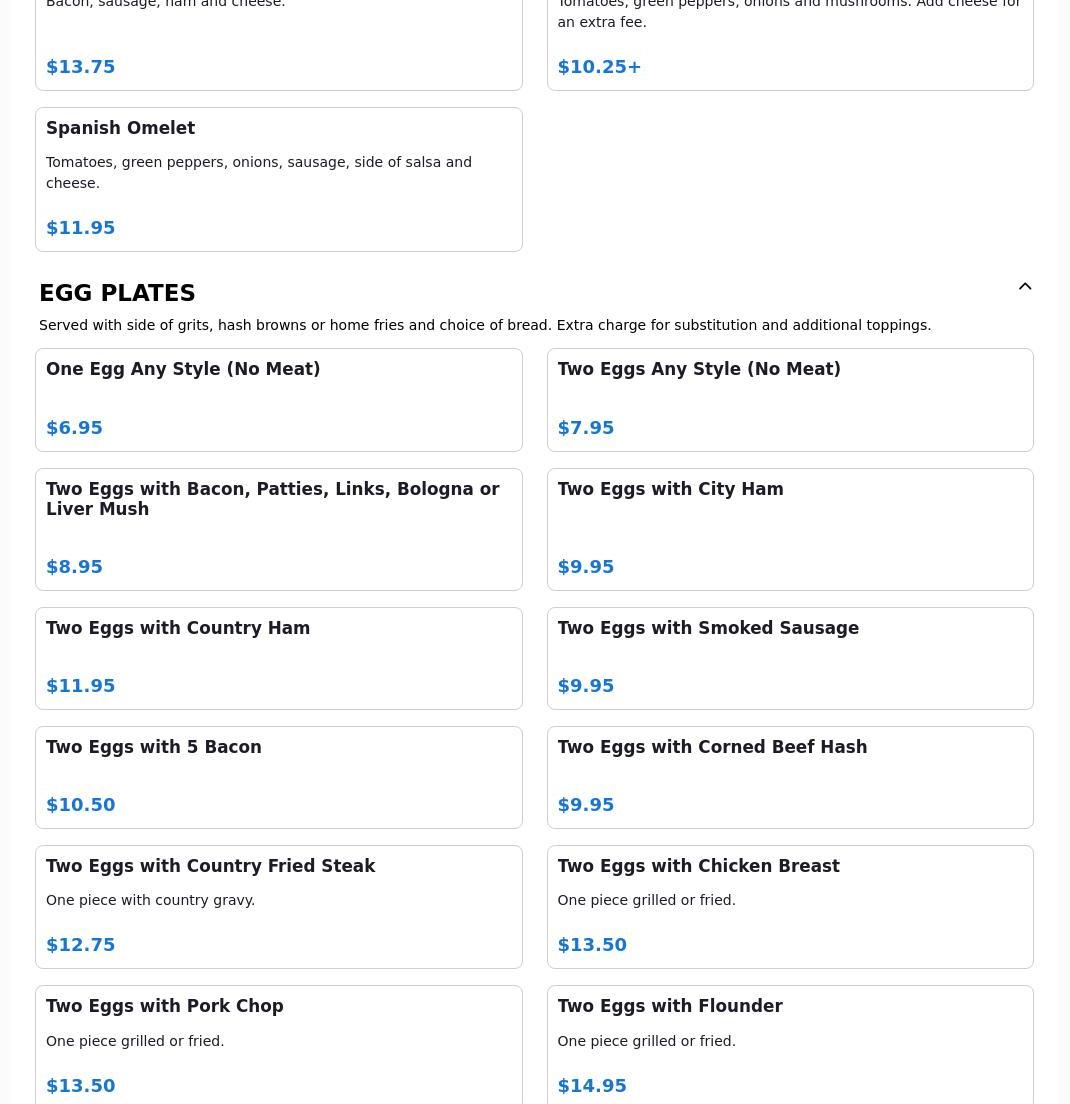Pick Two Eggs with Flounder
Viewport: 1070px width, 1104px height.
coord(789,1044)
